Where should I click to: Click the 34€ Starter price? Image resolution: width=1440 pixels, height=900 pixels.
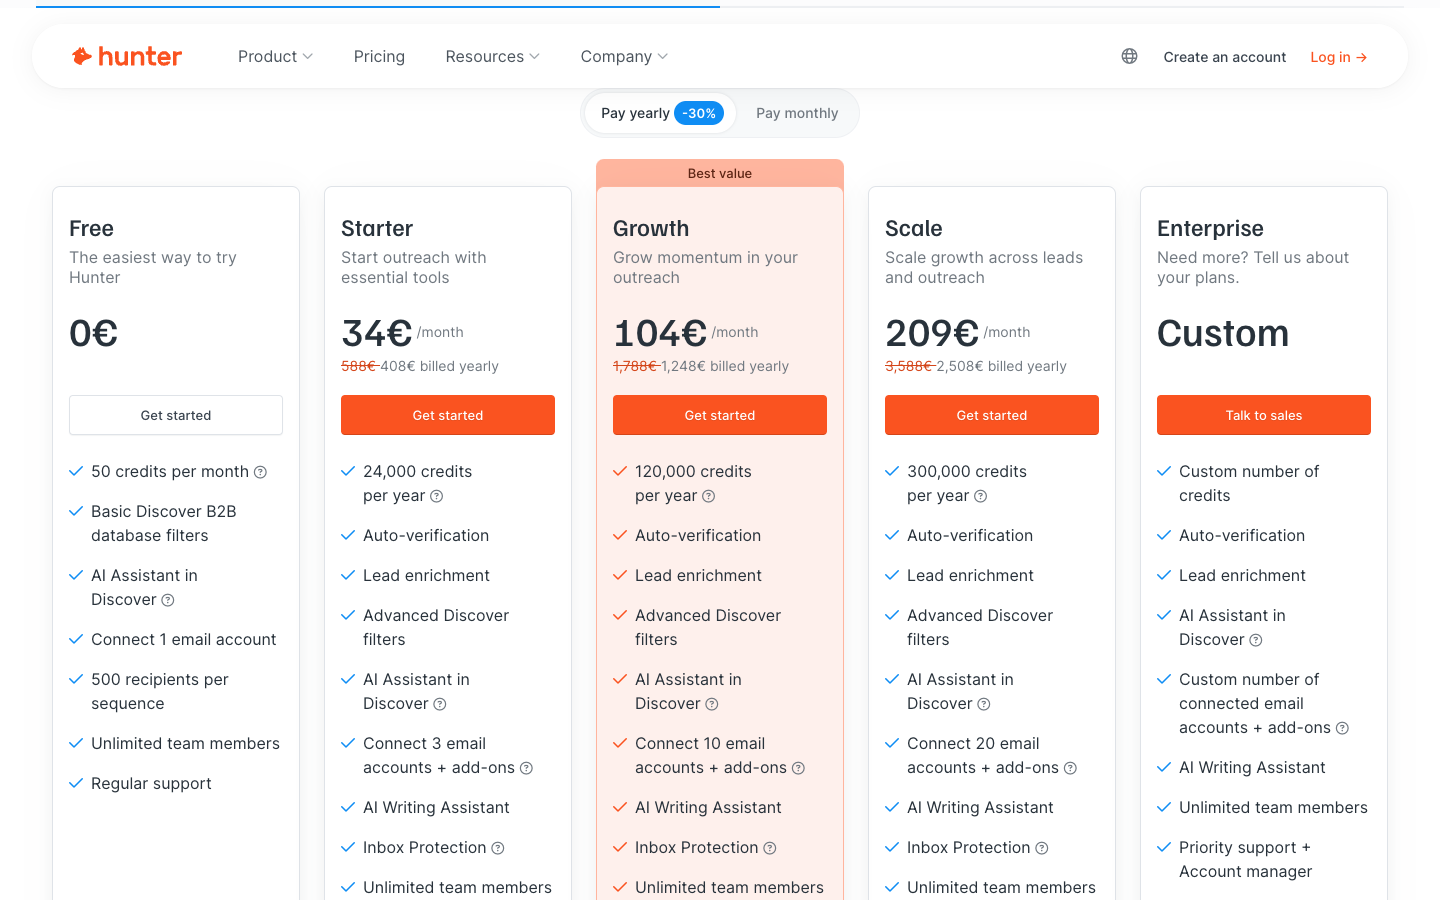click(377, 333)
